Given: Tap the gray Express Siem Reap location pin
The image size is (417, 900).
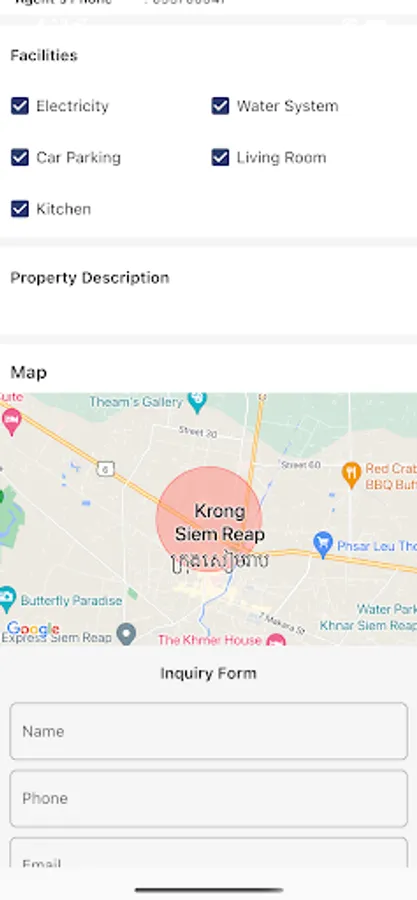Looking at the screenshot, I should coord(126,634).
